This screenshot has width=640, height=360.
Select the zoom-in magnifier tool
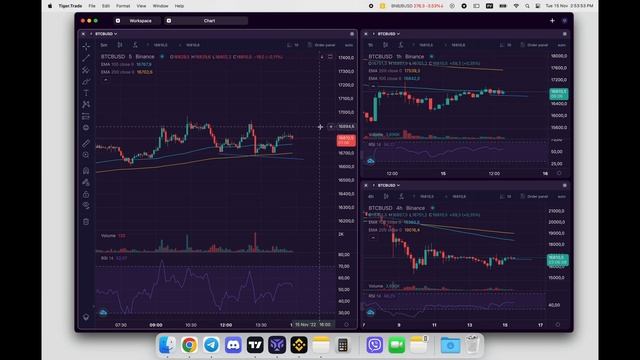click(x=86, y=155)
